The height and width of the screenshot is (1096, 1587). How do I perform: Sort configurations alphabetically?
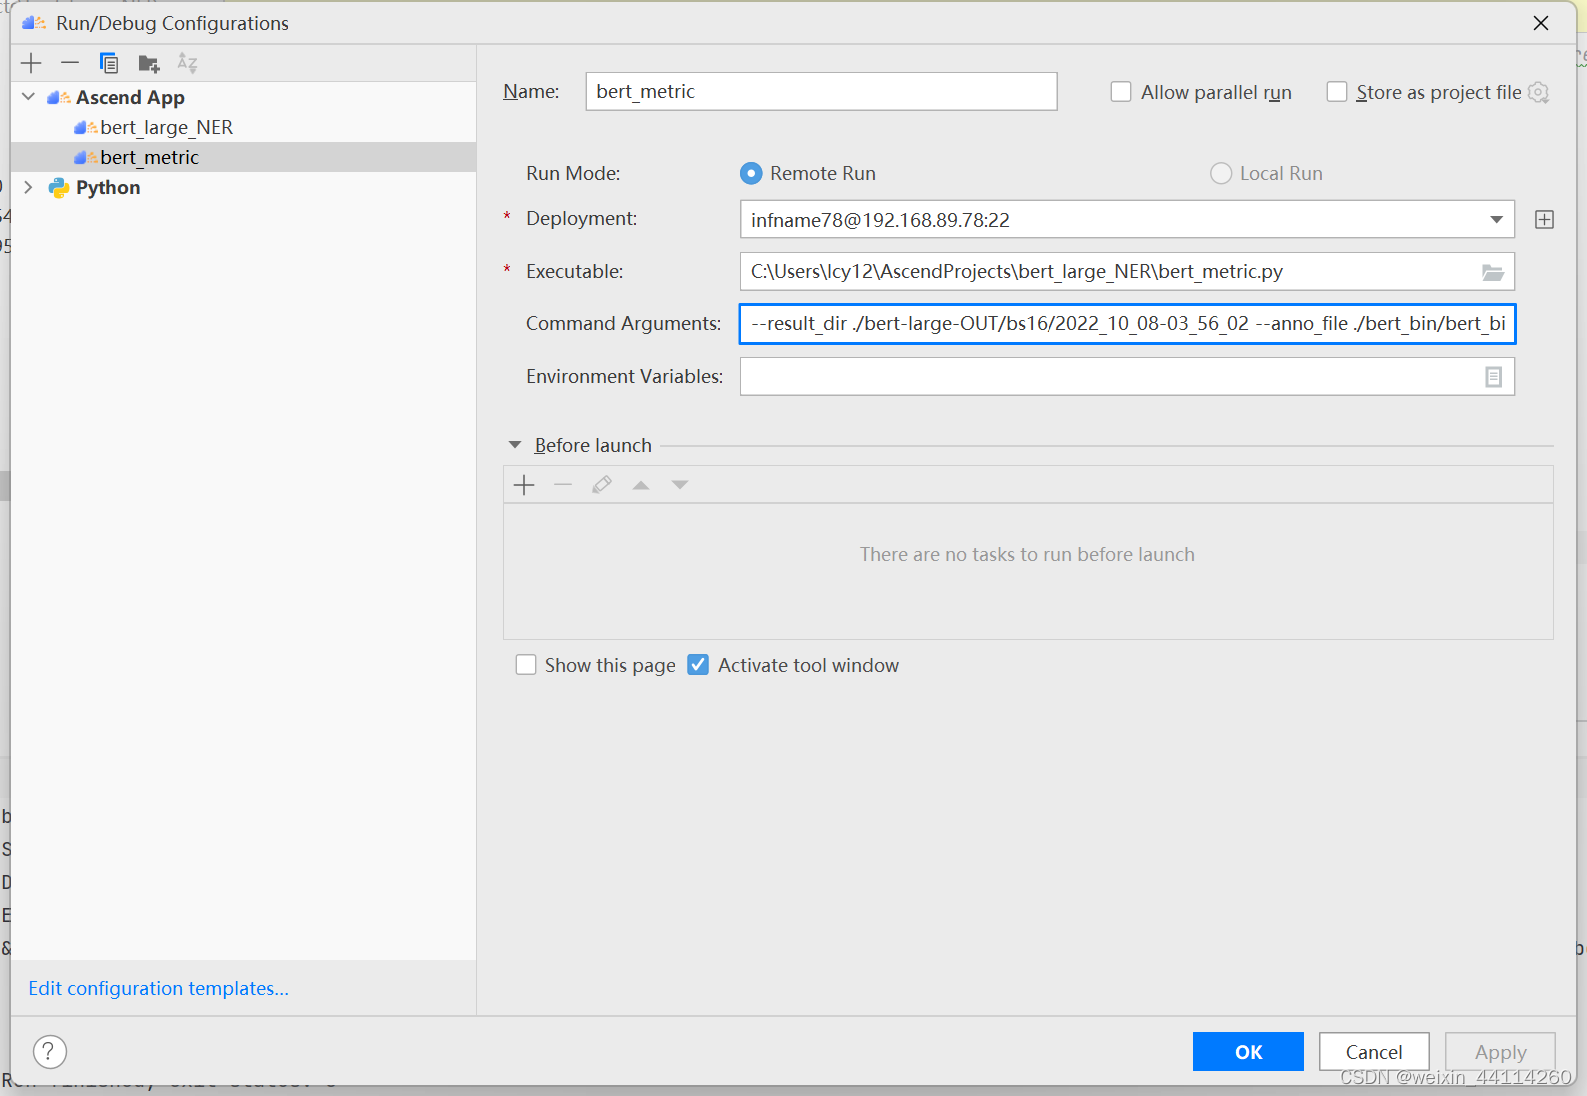[187, 63]
